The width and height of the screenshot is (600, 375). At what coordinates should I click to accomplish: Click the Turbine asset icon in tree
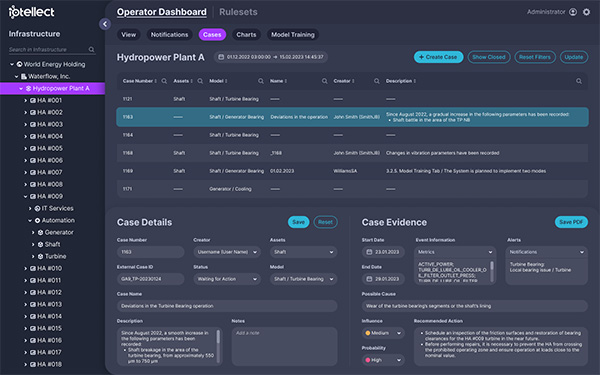(x=40, y=256)
